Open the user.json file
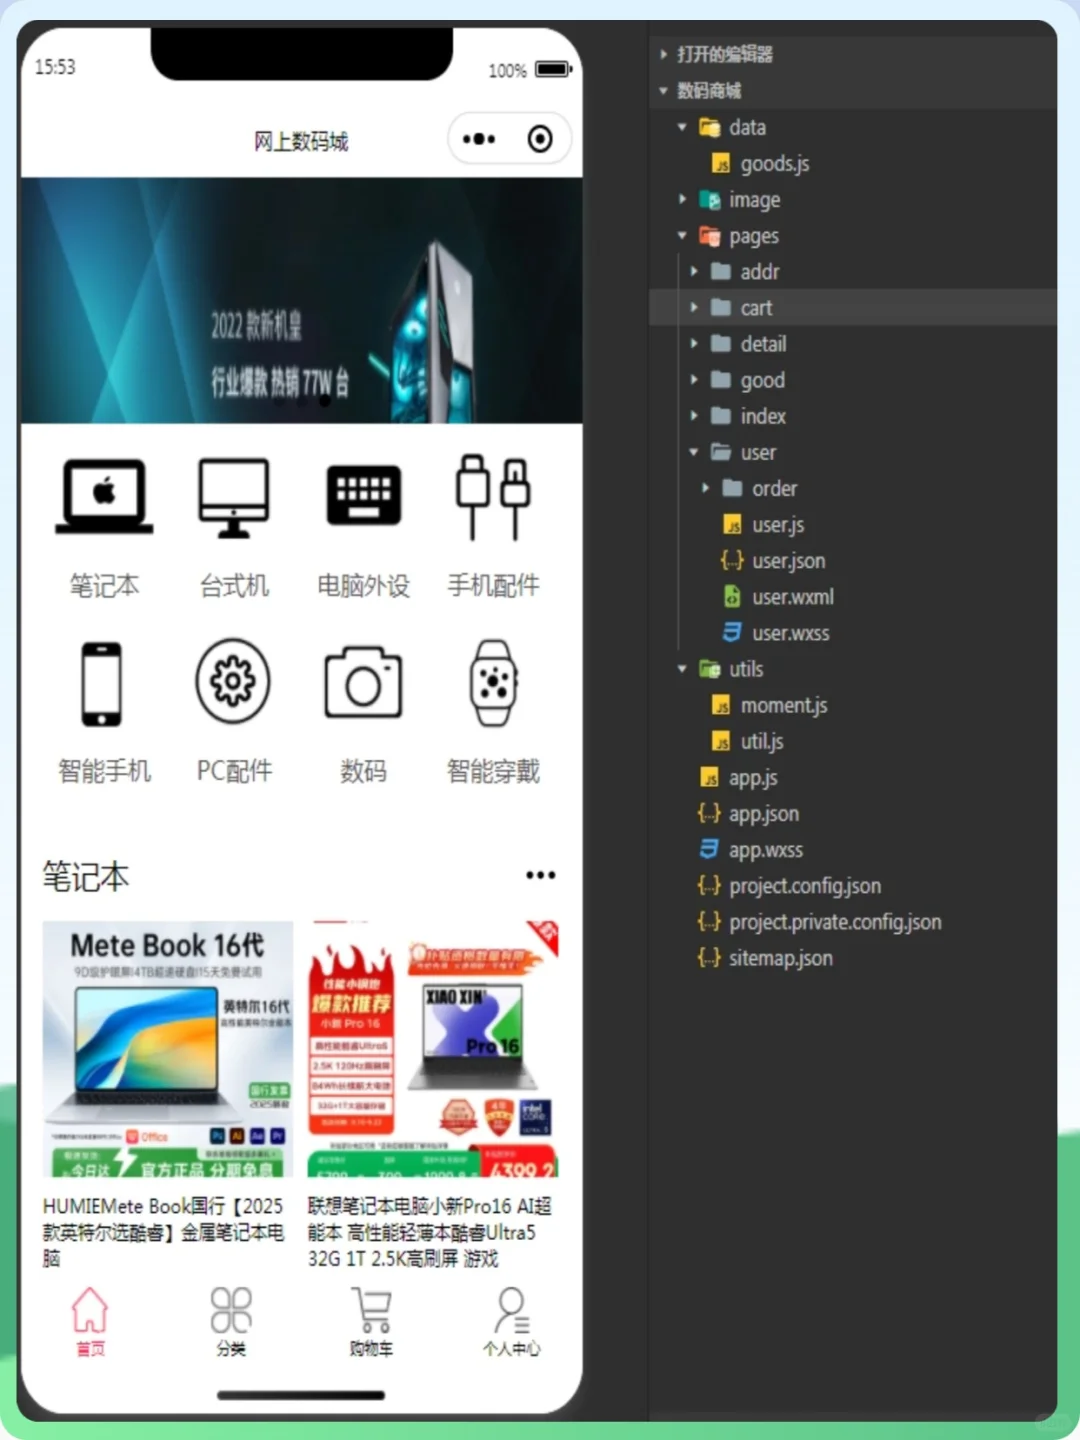 coord(788,560)
